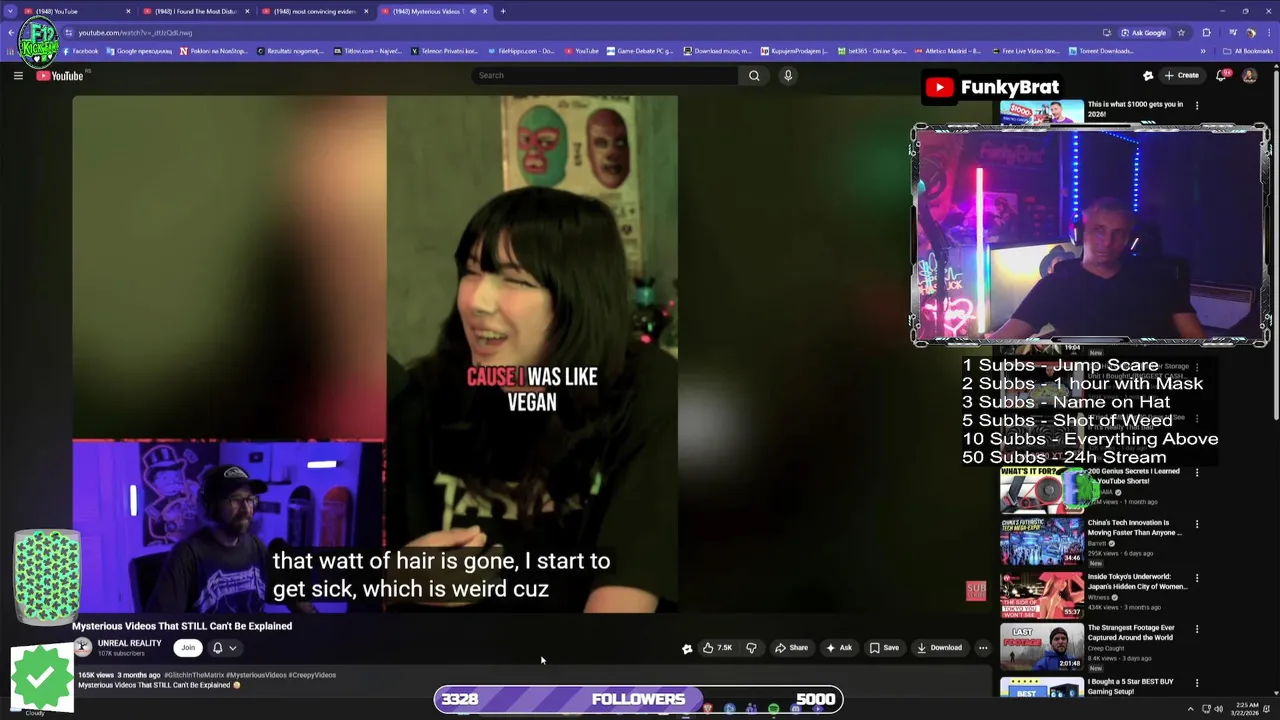Open options for 'This is what $1000 gets you' video
Image resolution: width=1280 pixels, height=720 pixels.
(x=1197, y=105)
